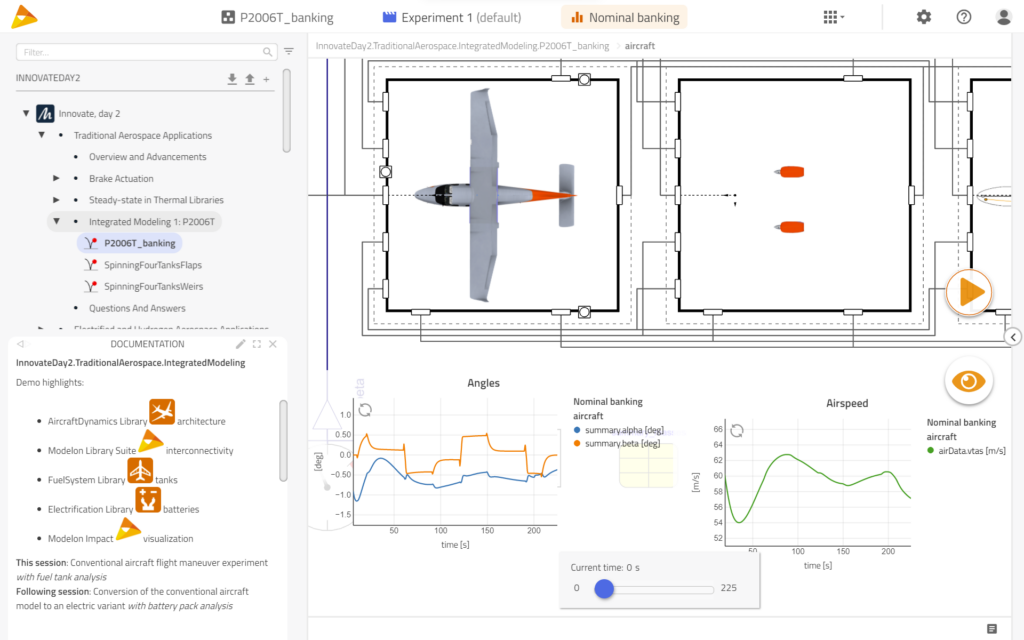Screen dimensions: 1024x640
Task: Open the download-to-workspace icon
Action: coord(232,79)
